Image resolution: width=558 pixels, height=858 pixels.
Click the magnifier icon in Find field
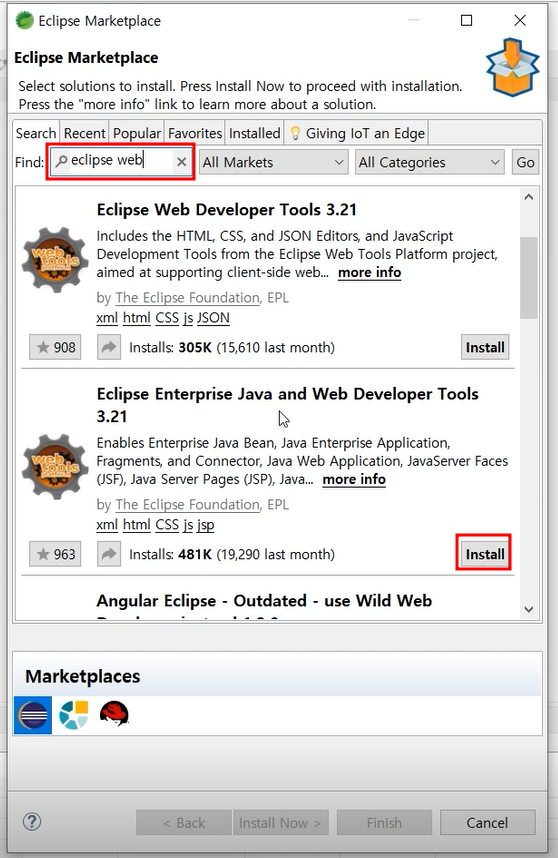pyautogui.click(x=61, y=161)
